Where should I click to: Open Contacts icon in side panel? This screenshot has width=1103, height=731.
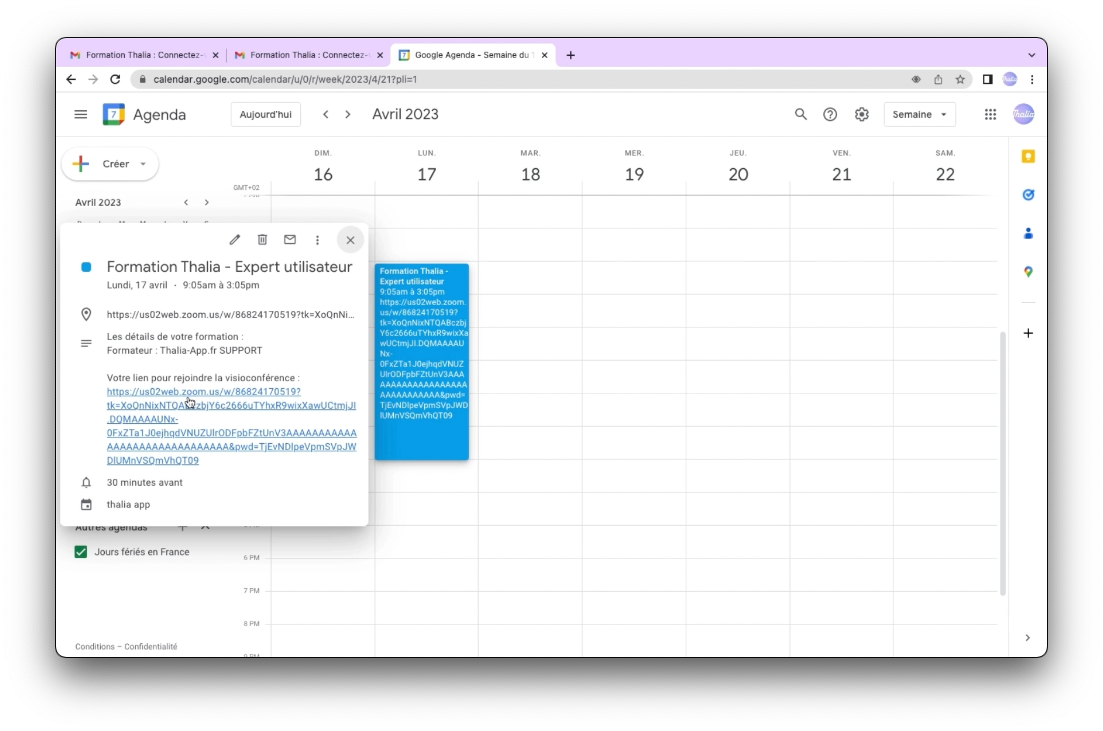click(x=1028, y=233)
